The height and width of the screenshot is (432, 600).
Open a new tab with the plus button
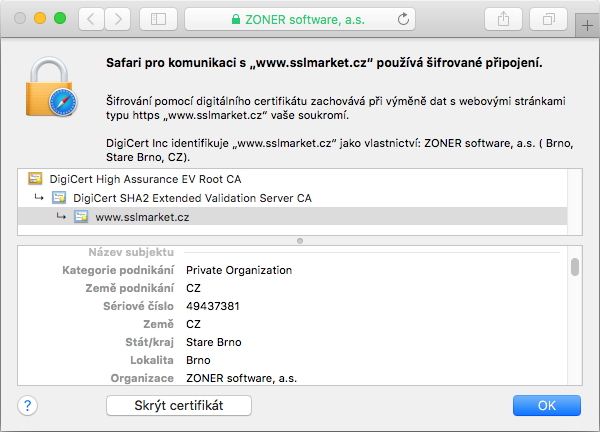point(587,26)
